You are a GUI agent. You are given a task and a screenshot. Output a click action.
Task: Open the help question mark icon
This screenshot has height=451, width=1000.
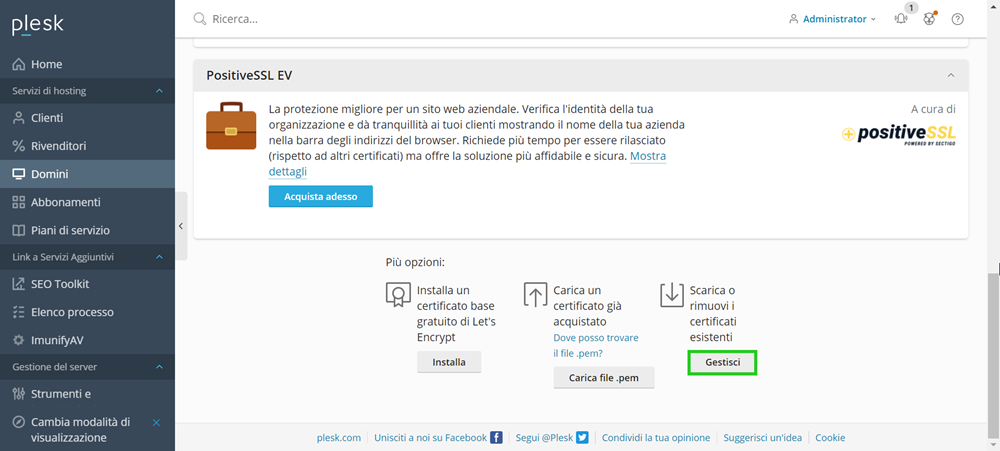click(957, 19)
